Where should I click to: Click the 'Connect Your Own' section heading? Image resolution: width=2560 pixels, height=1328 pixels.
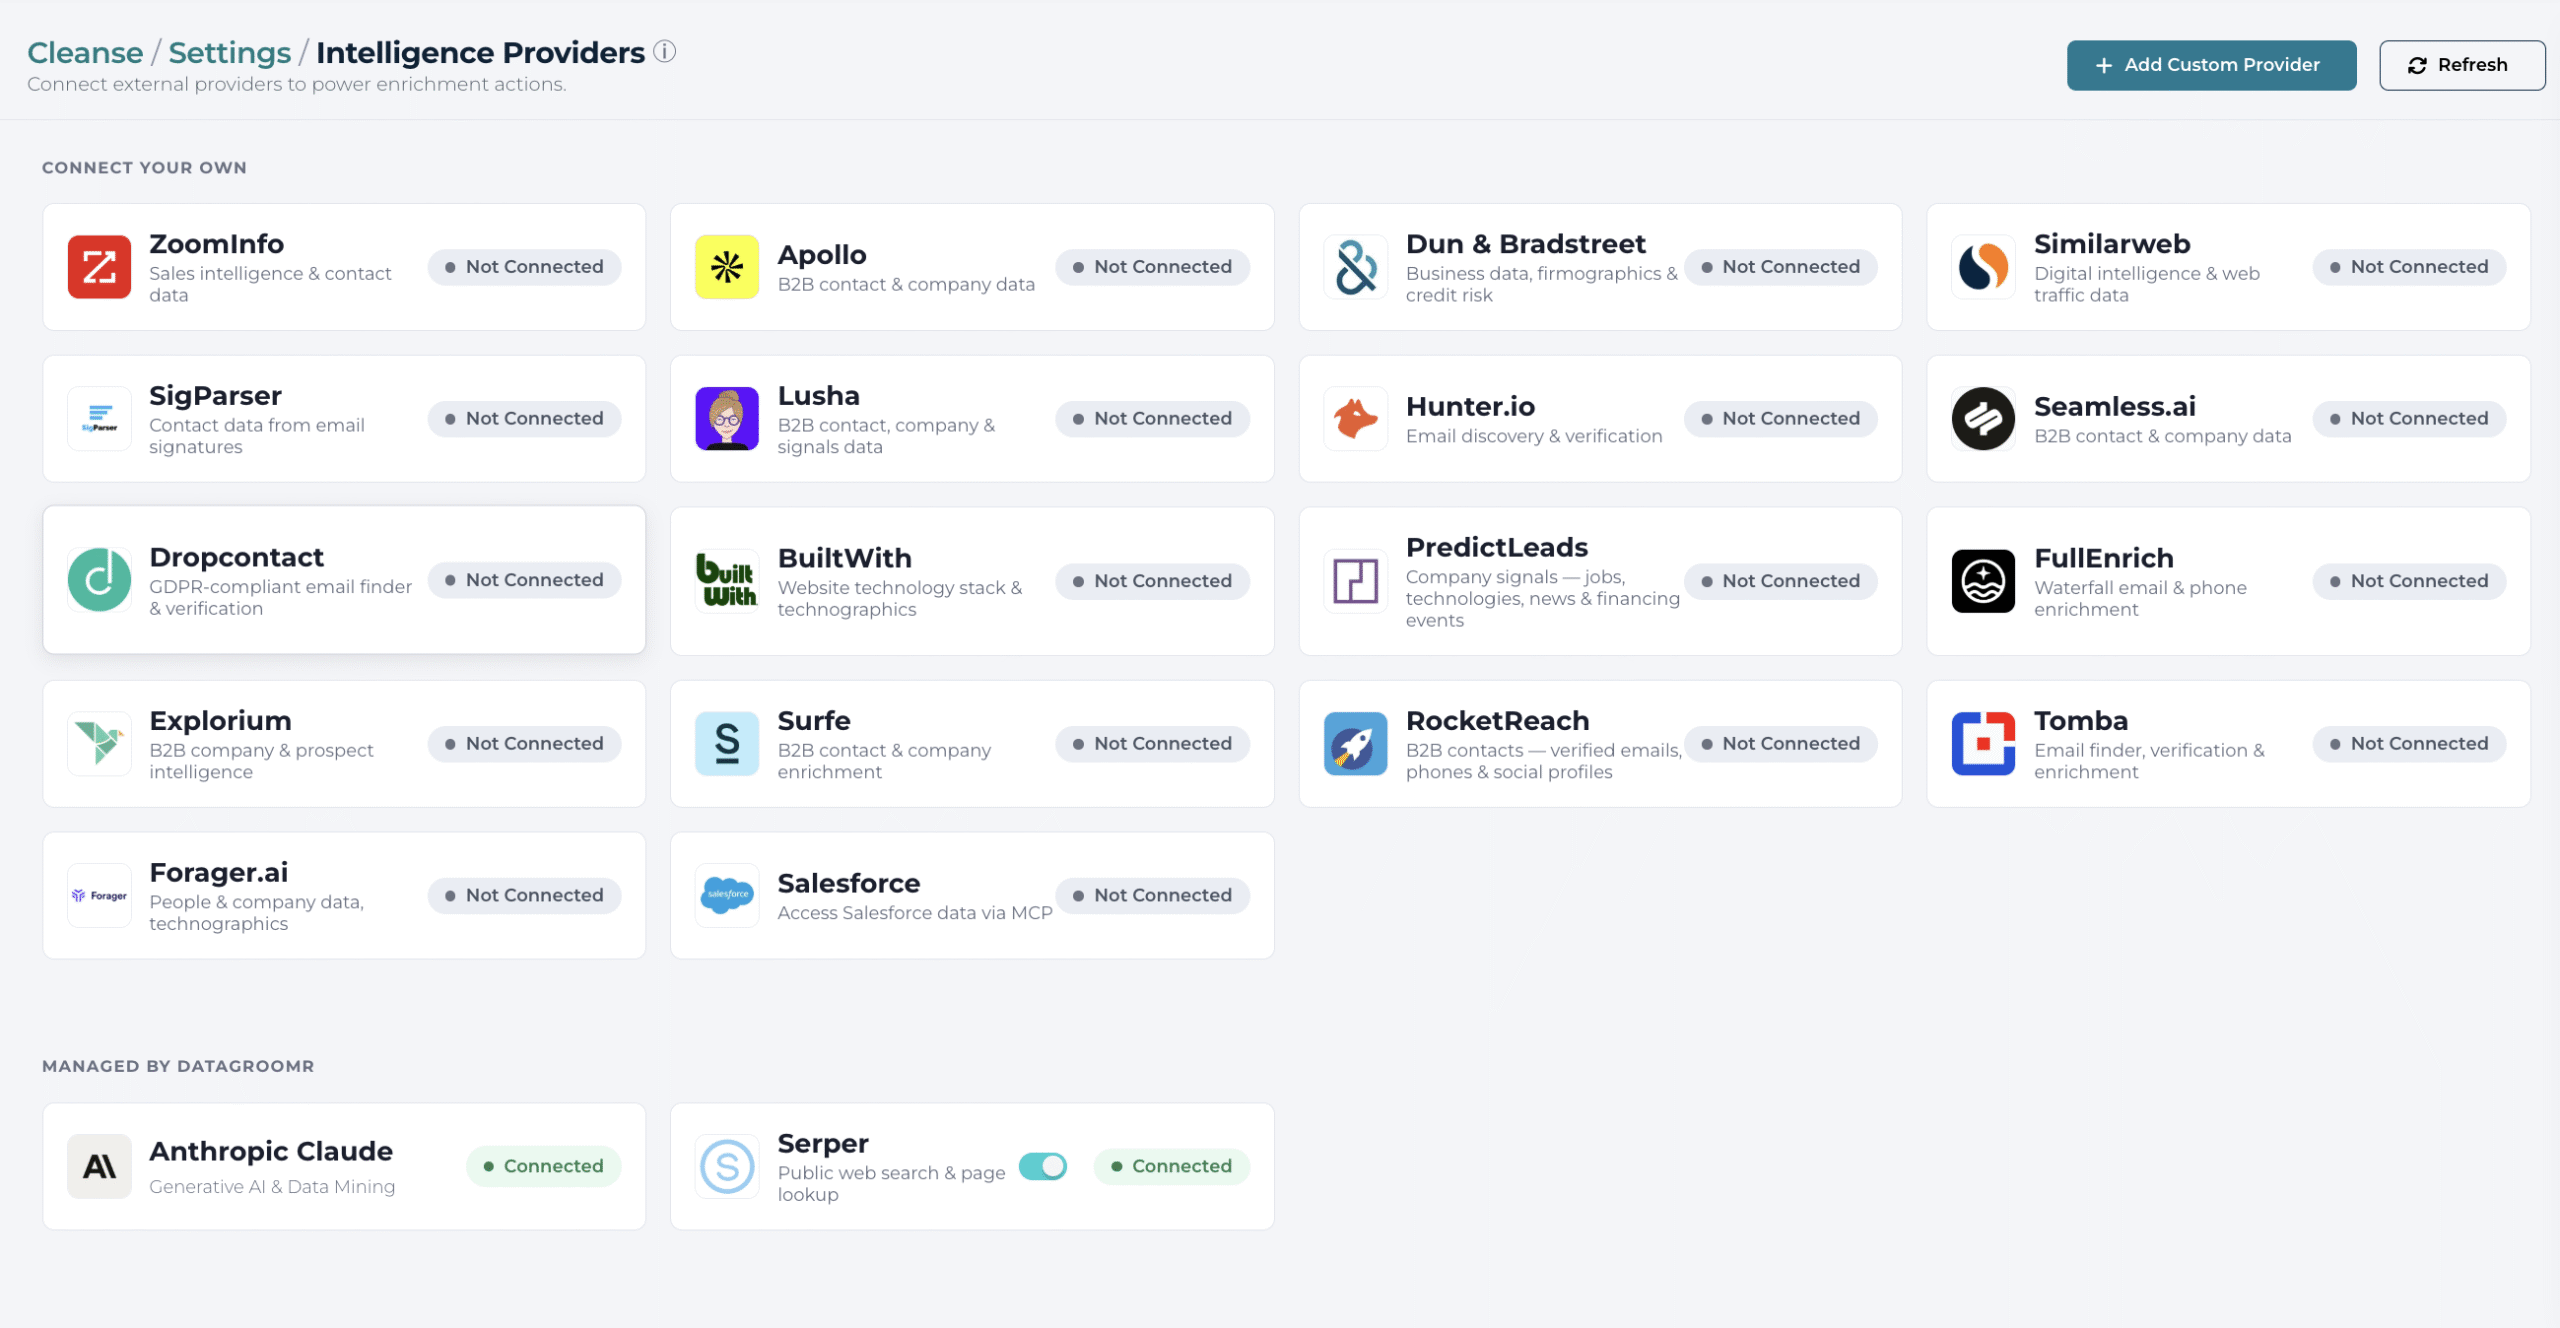point(144,168)
